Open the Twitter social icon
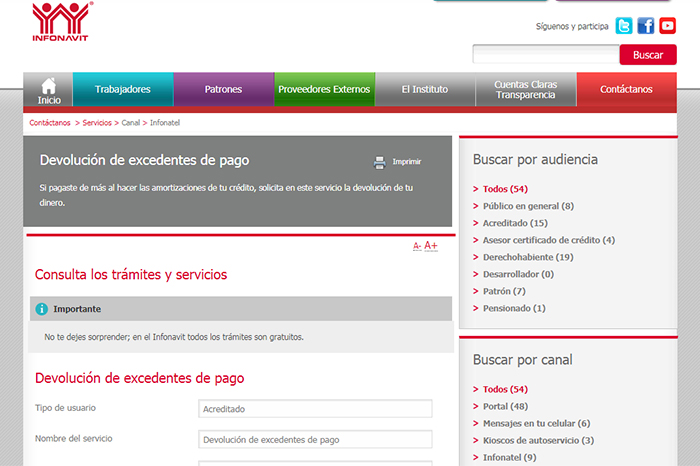 (x=624, y=26)
